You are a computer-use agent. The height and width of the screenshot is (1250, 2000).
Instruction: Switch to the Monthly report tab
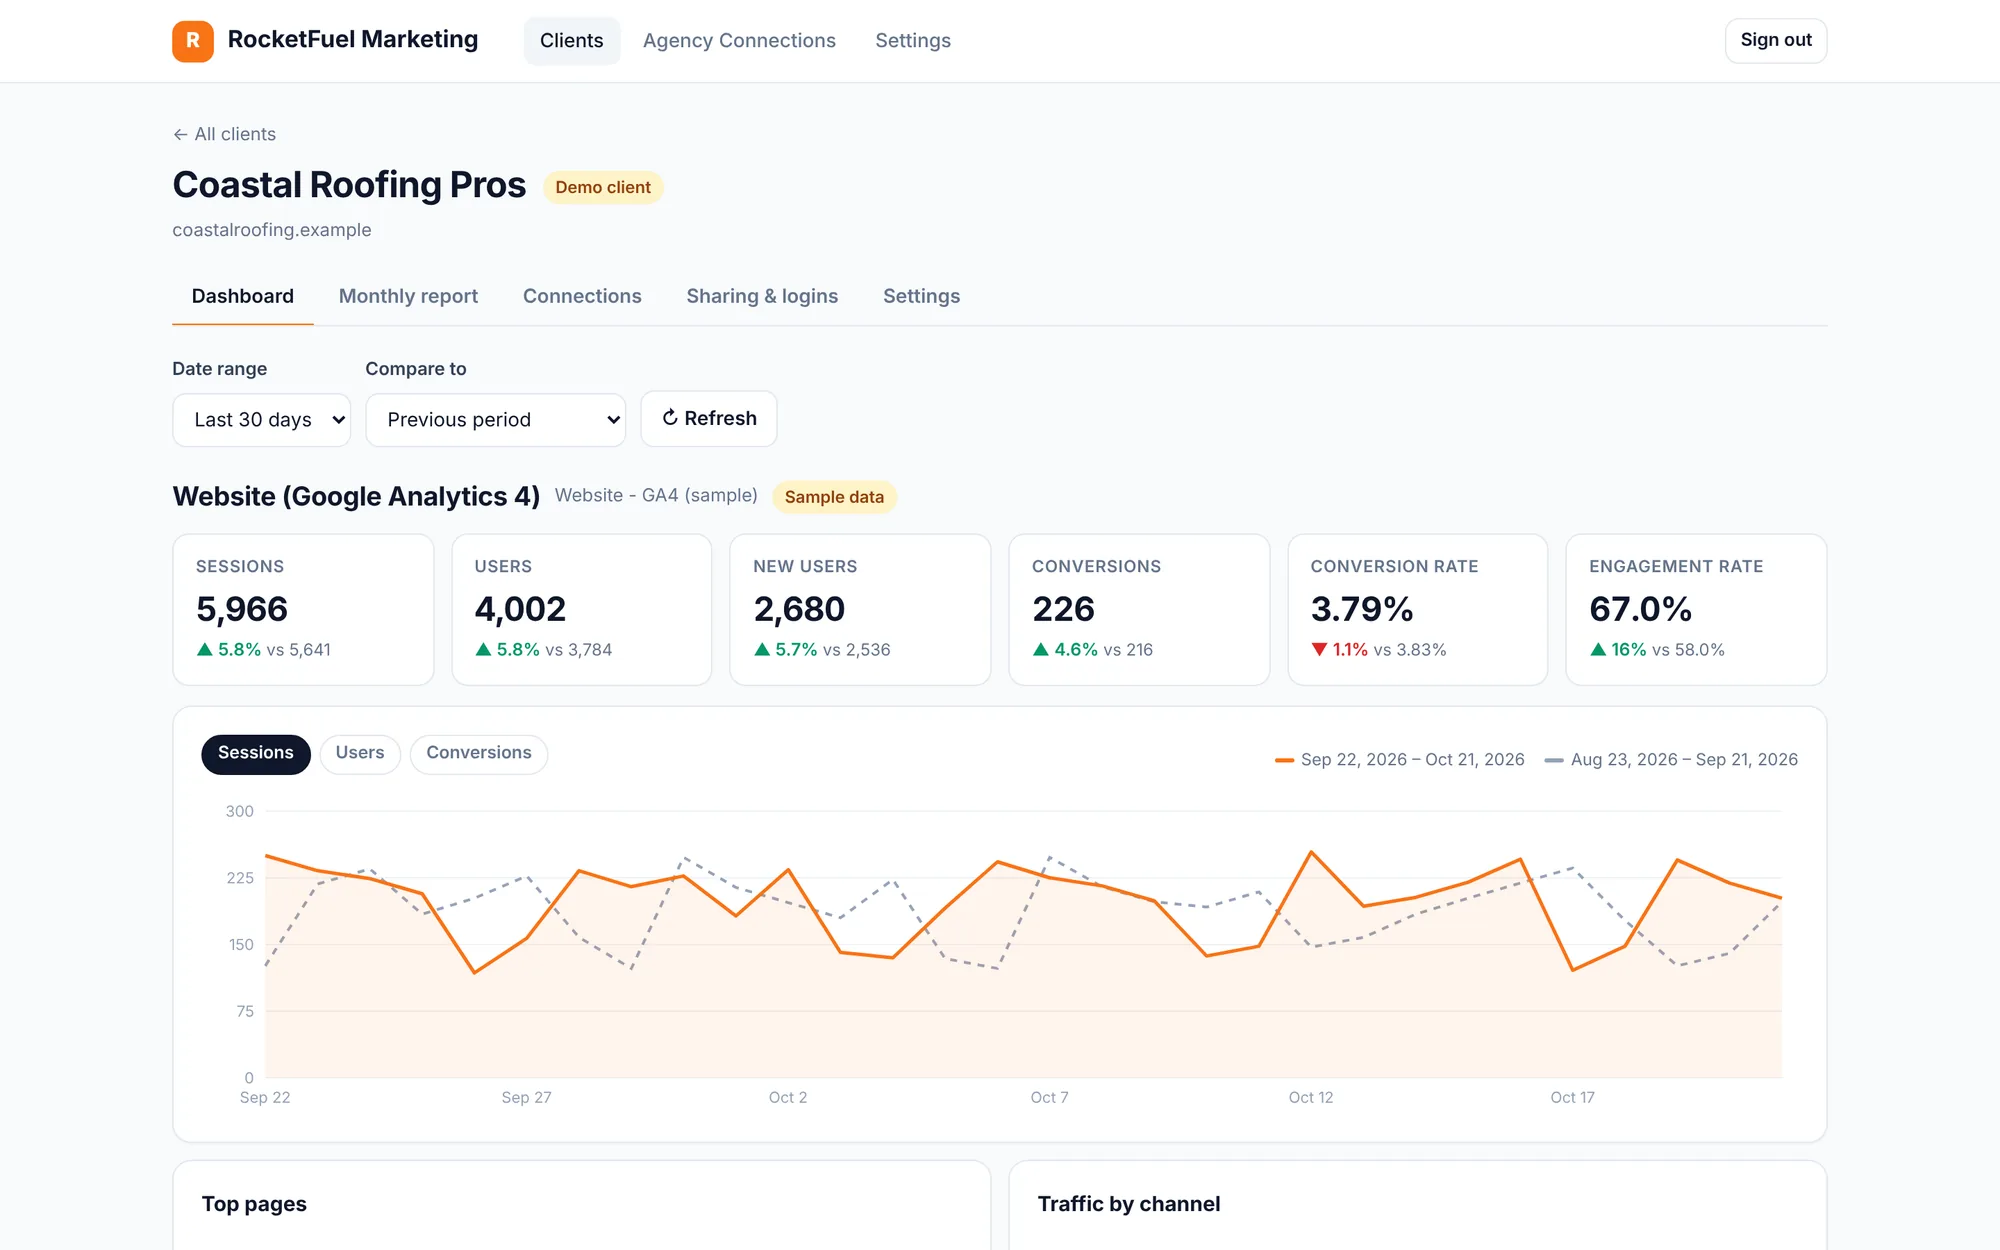[x=408, y=296]
